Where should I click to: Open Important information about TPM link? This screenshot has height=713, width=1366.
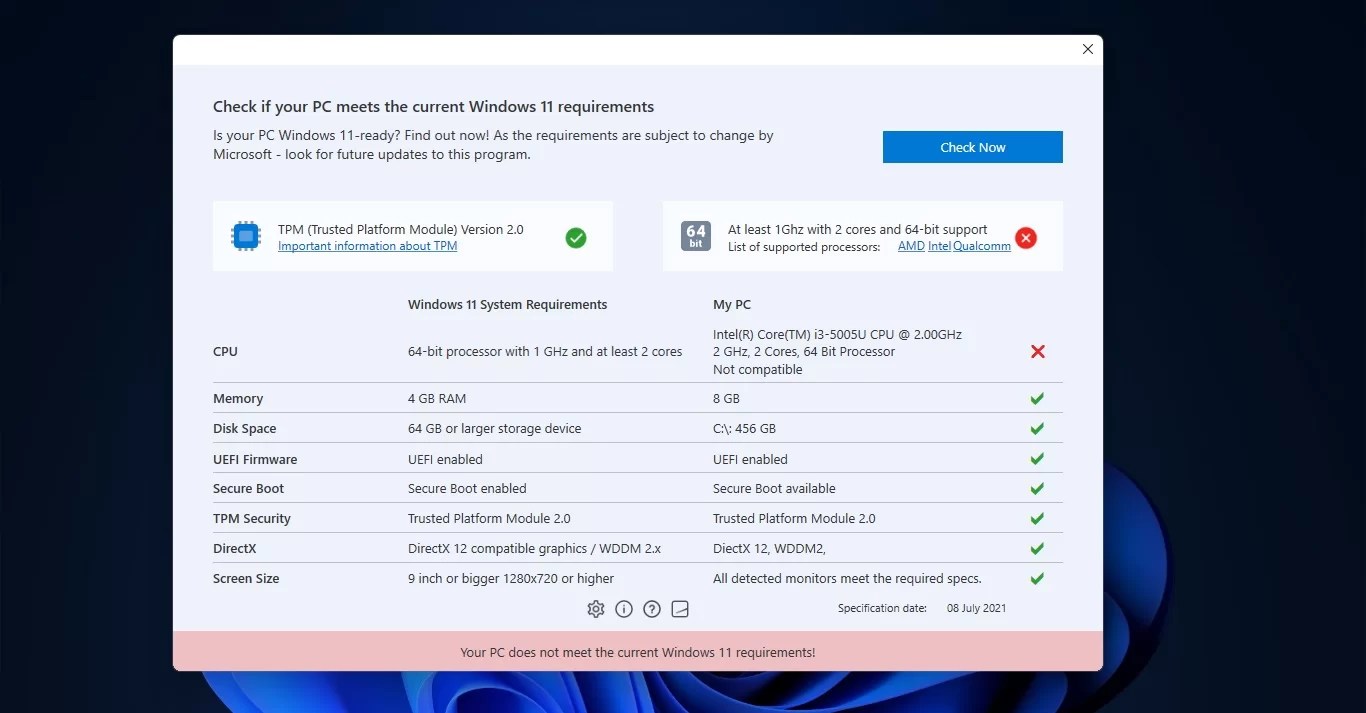(x=367, y=246)
